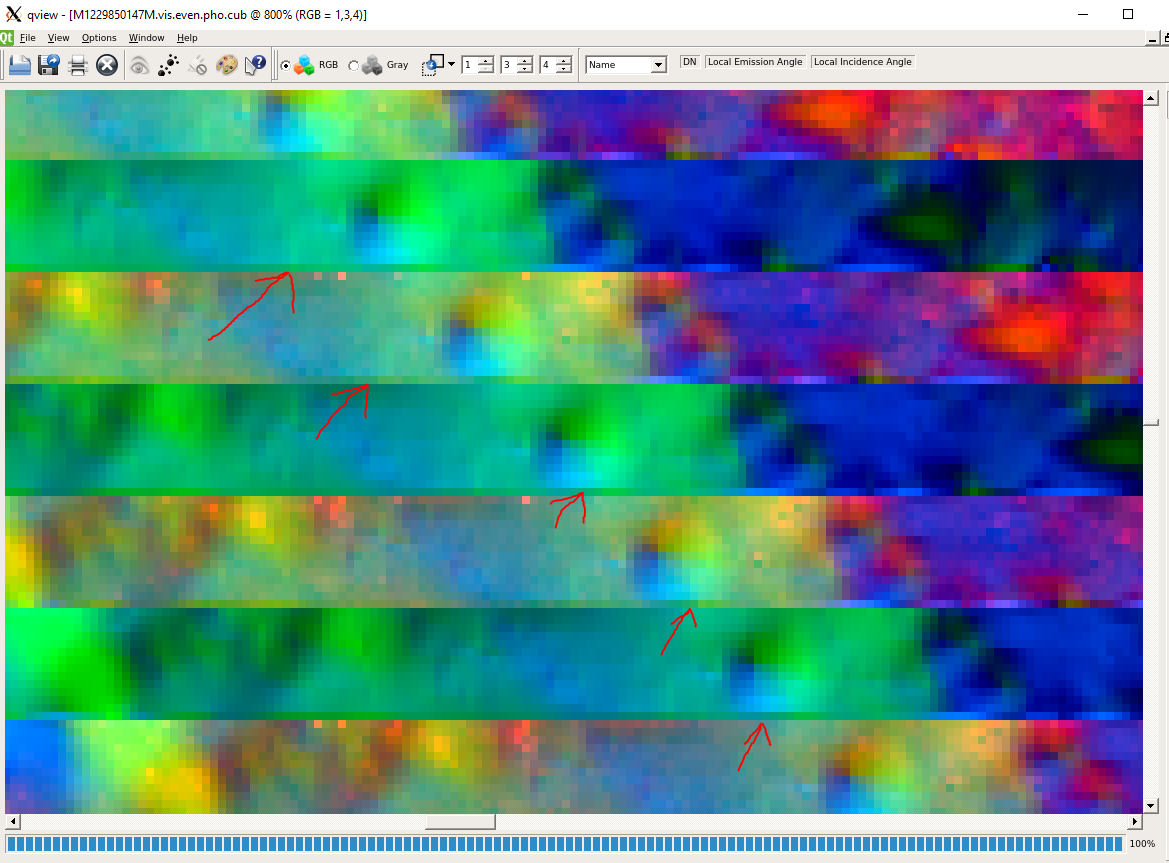The image size is (1169, 863).
Task: Click the Gray cubes icon
Action: [372, 66]
